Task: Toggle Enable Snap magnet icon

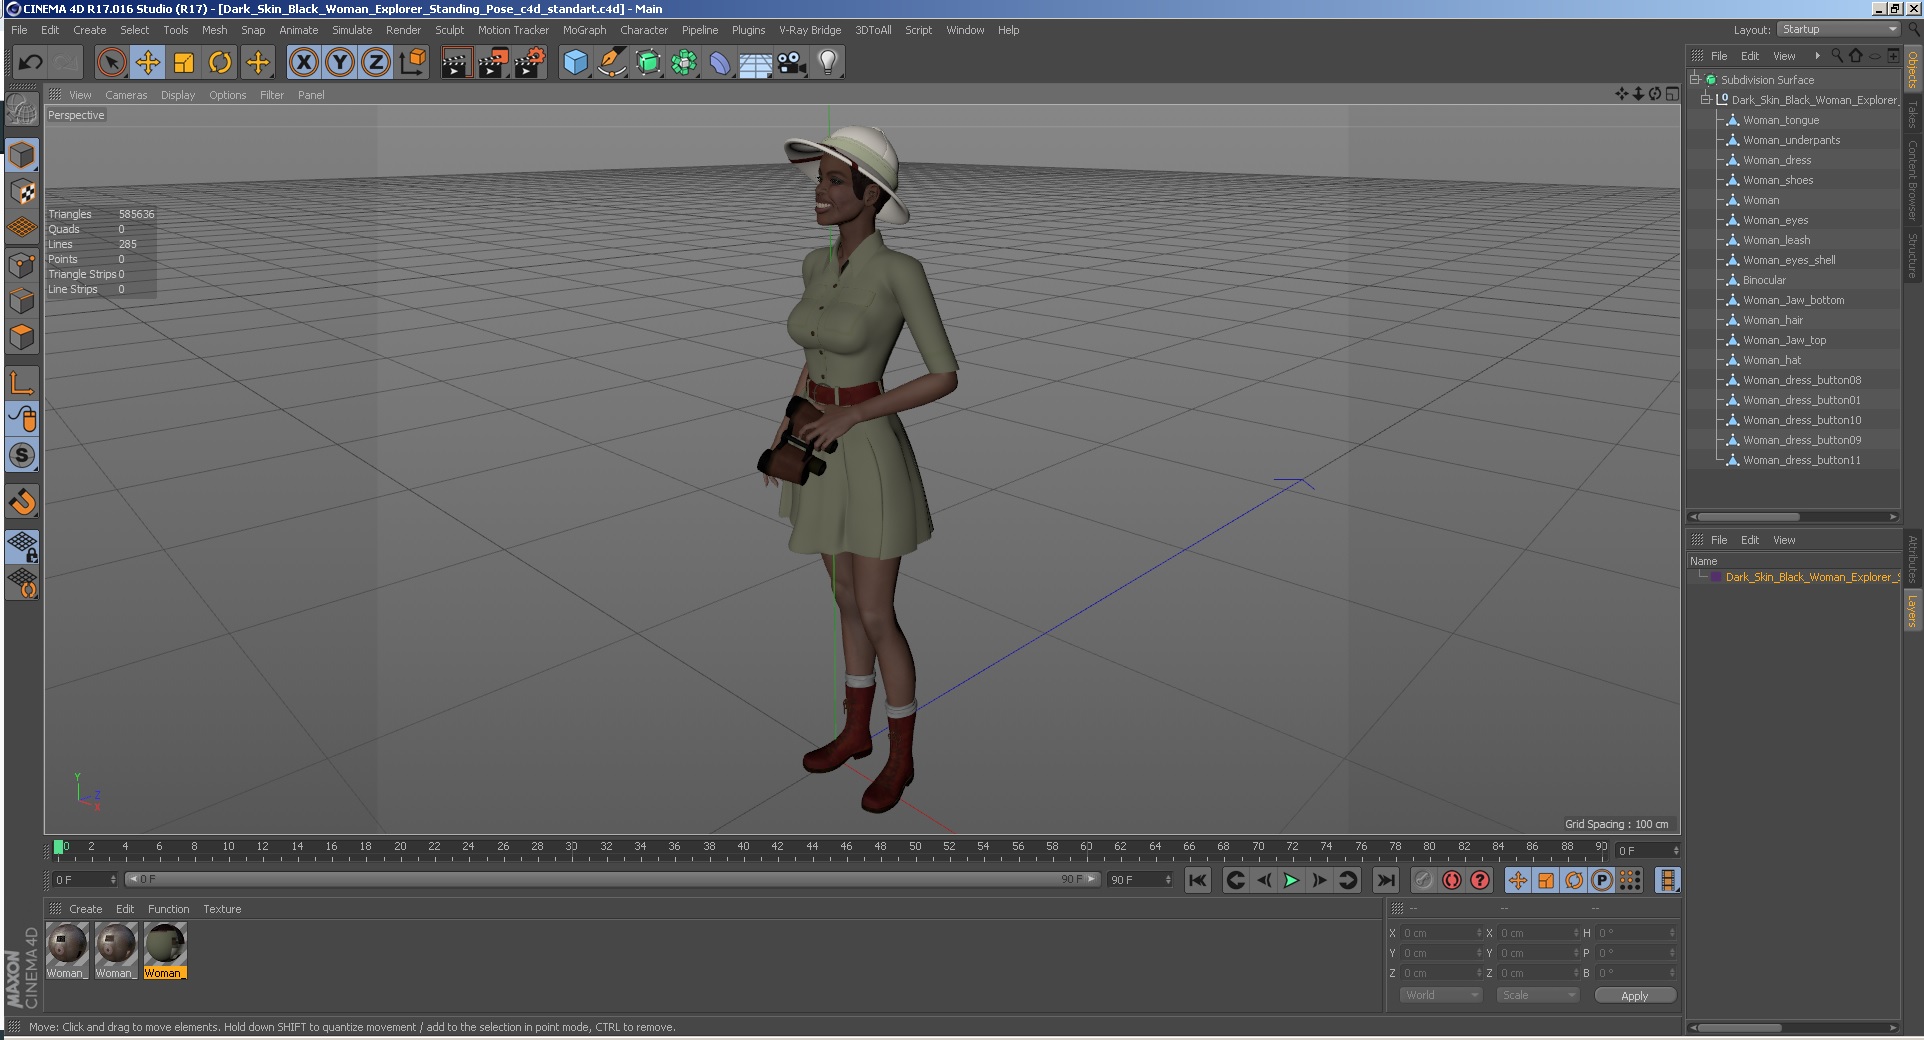Action: tap(22, 501)
